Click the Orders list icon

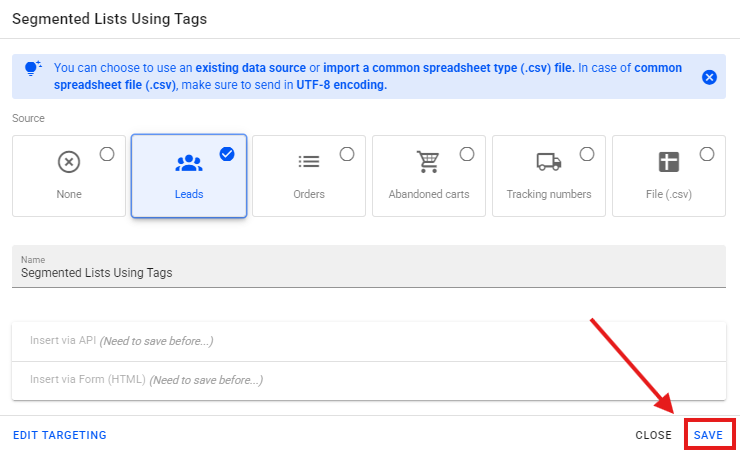point(308,162)
